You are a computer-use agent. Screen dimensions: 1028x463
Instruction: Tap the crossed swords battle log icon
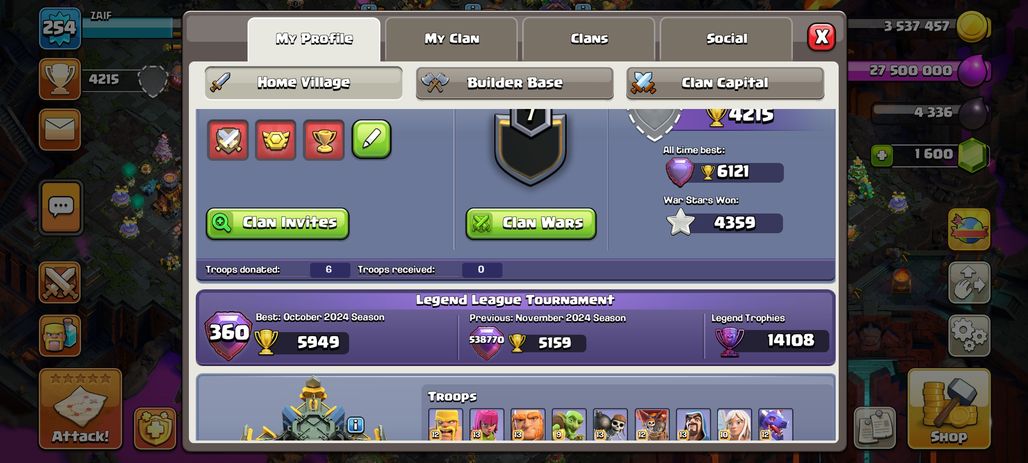coord(60,283)
